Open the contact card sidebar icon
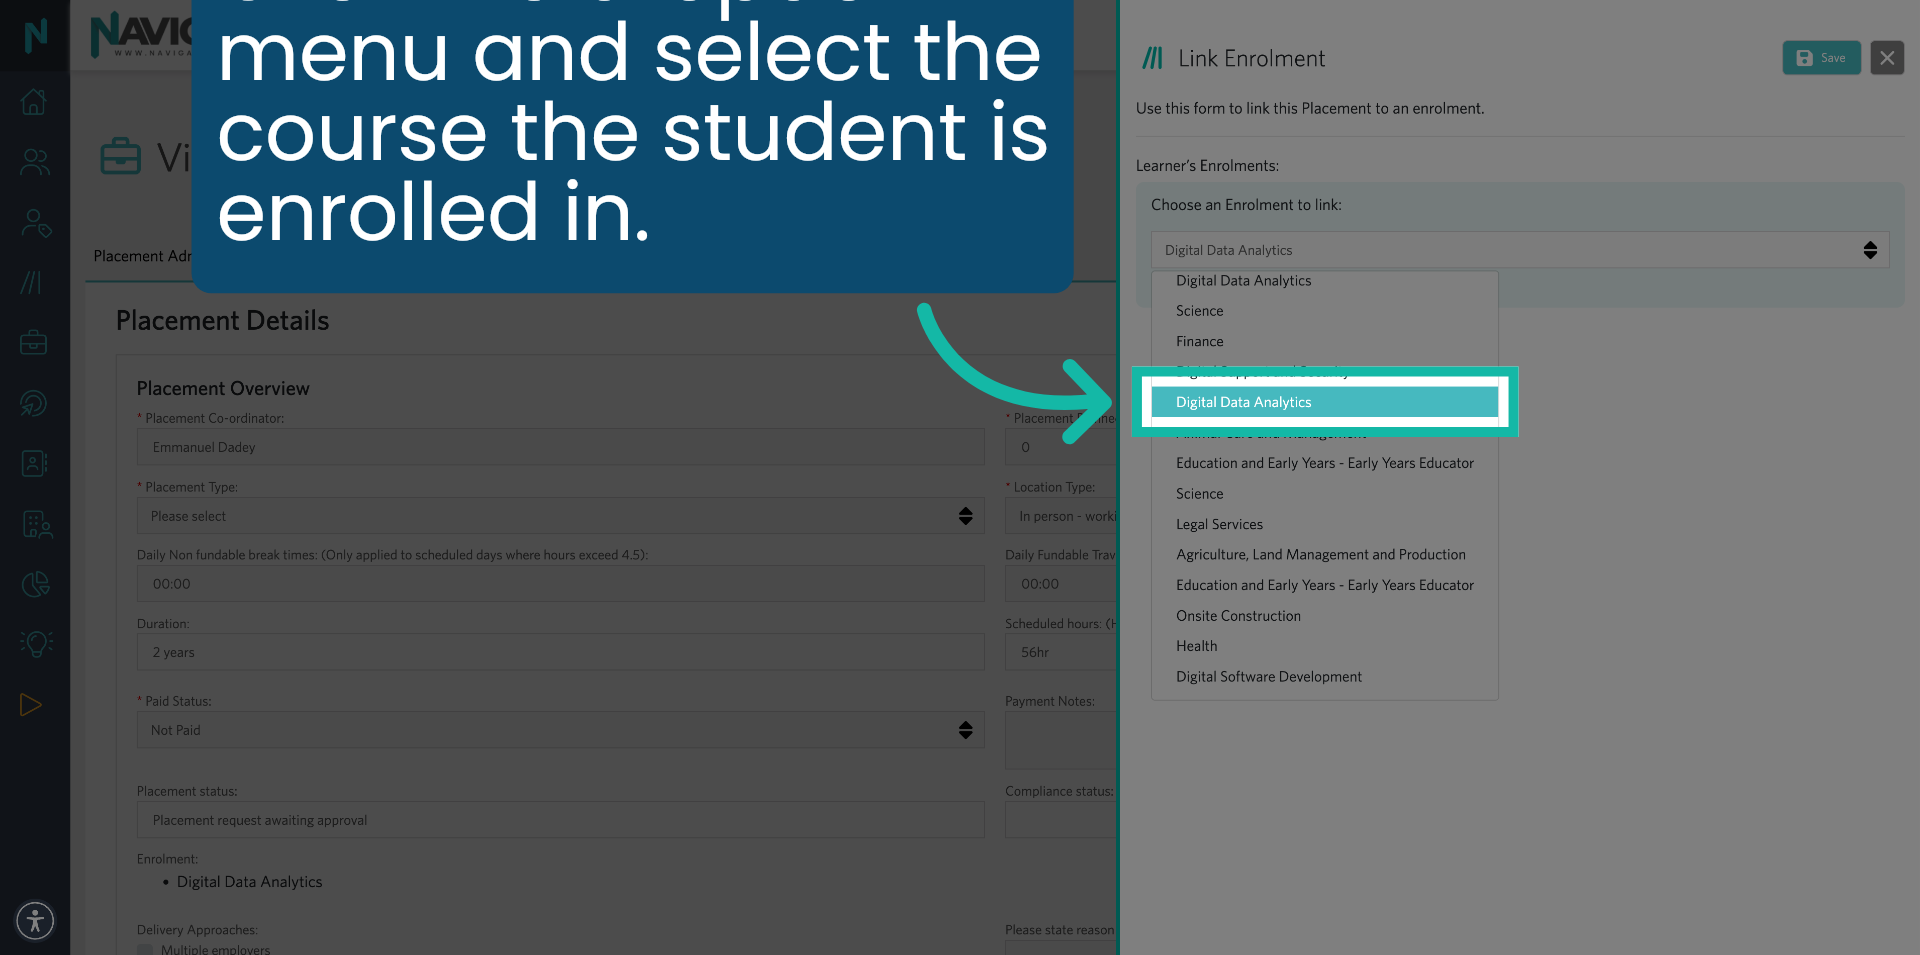This screenshot has height=955, width=1920. click(34, 463)
